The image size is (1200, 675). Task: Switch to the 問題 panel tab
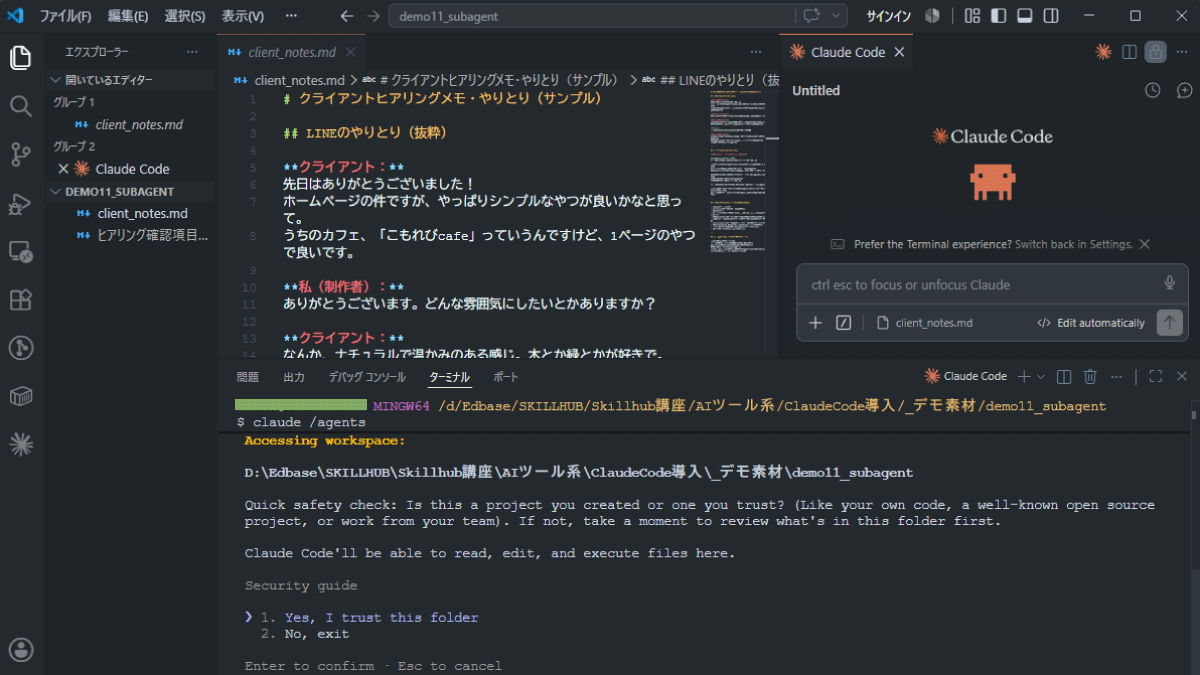(x=247, y=377)
